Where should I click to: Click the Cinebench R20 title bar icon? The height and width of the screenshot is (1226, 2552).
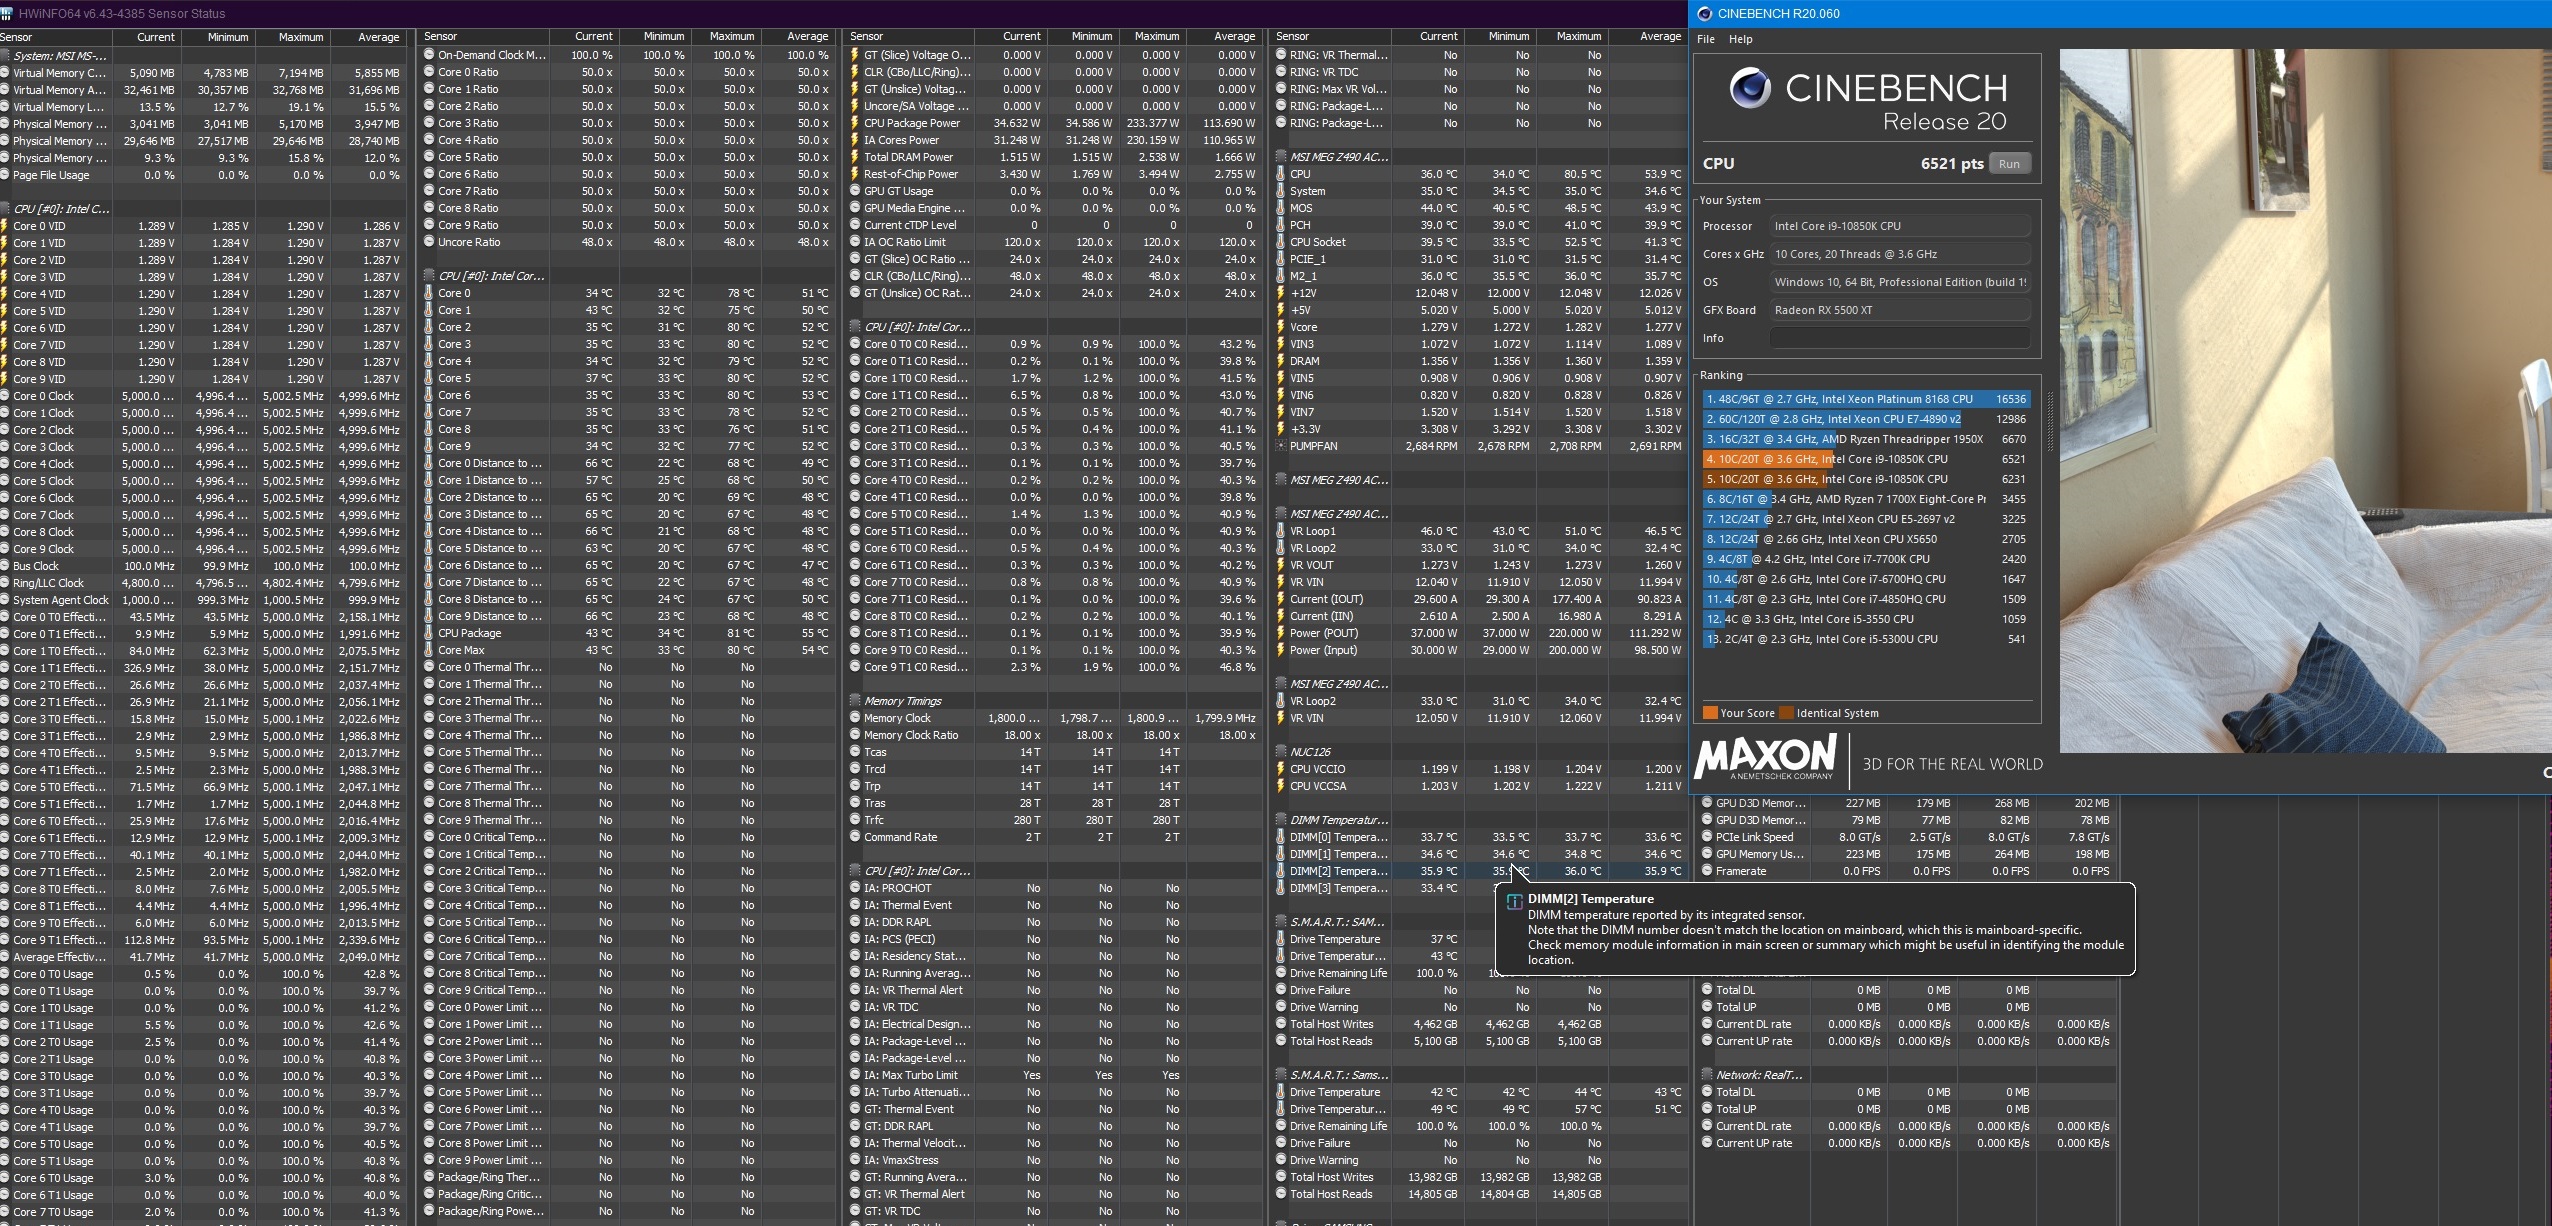[x=1704, y=14]
